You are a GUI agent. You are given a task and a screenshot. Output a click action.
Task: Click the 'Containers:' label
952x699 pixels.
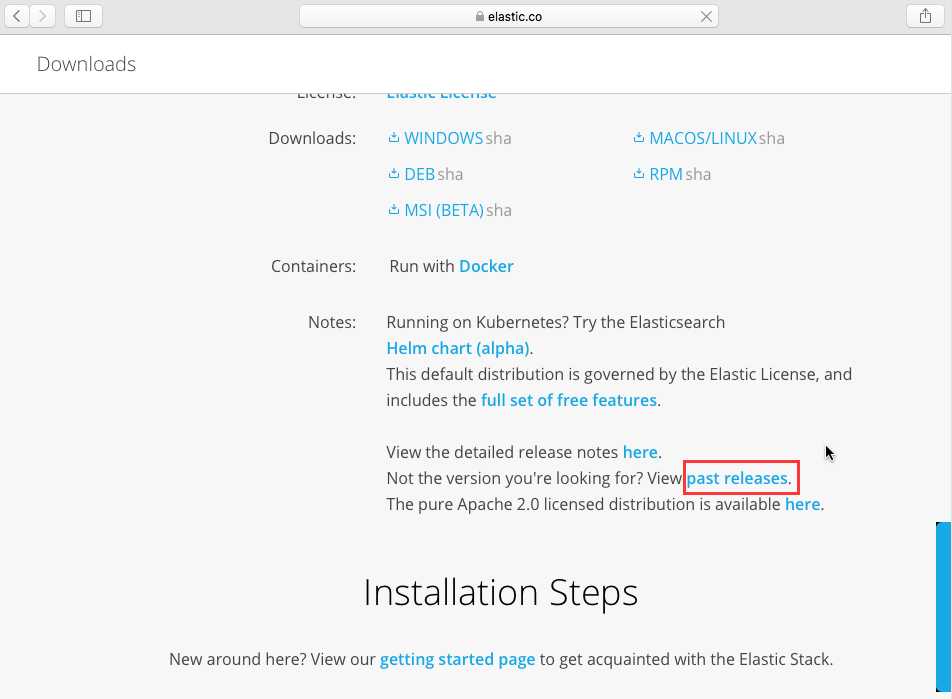tap(313, 267)
